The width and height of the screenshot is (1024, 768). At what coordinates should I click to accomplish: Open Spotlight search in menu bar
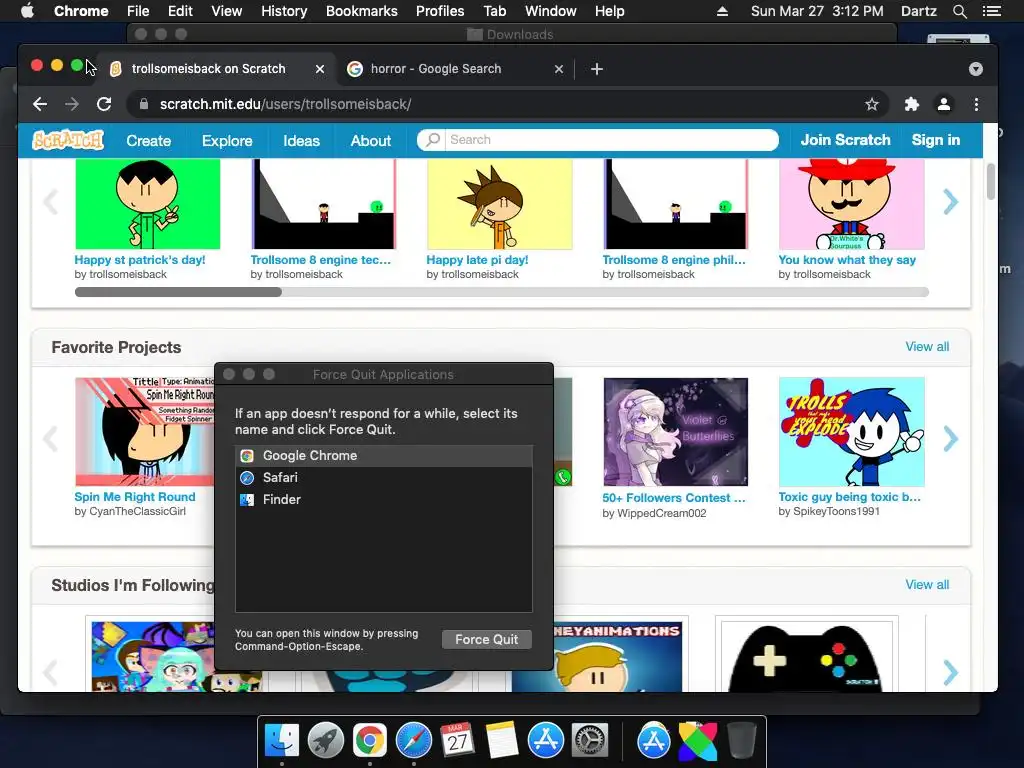click(x=959, y=11)
